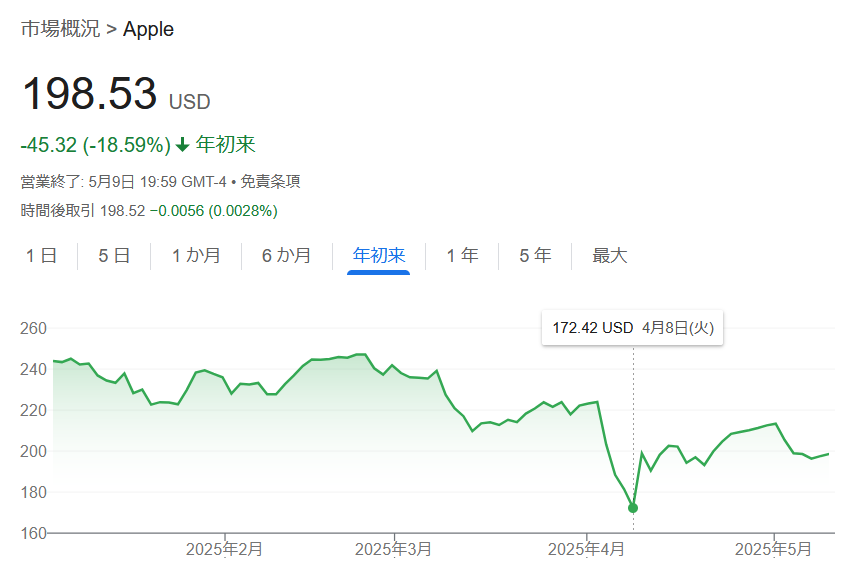This screenshot has height=563, width=865.
Task: Click the green down arrow icon
Action: pos(183,145)
